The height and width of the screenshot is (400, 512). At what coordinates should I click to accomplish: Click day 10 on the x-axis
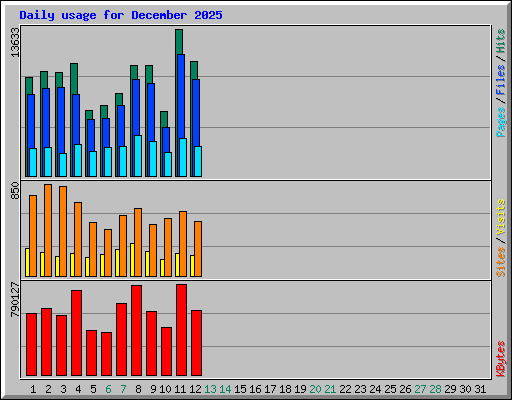(x=165, y=389)
